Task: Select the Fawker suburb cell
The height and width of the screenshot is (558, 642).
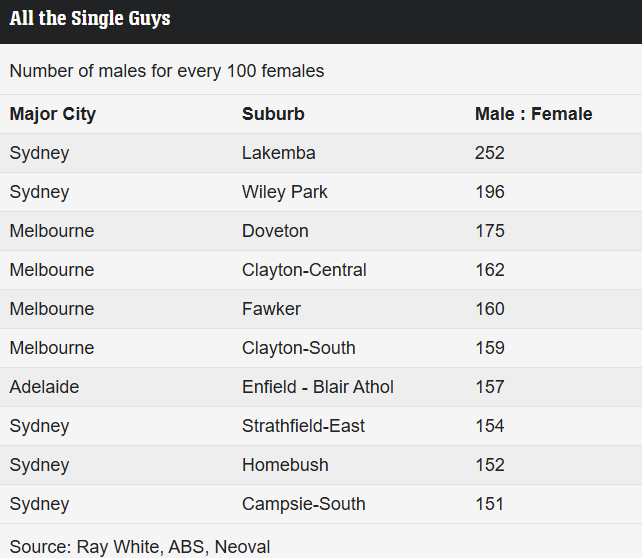Action: [271, 309]
